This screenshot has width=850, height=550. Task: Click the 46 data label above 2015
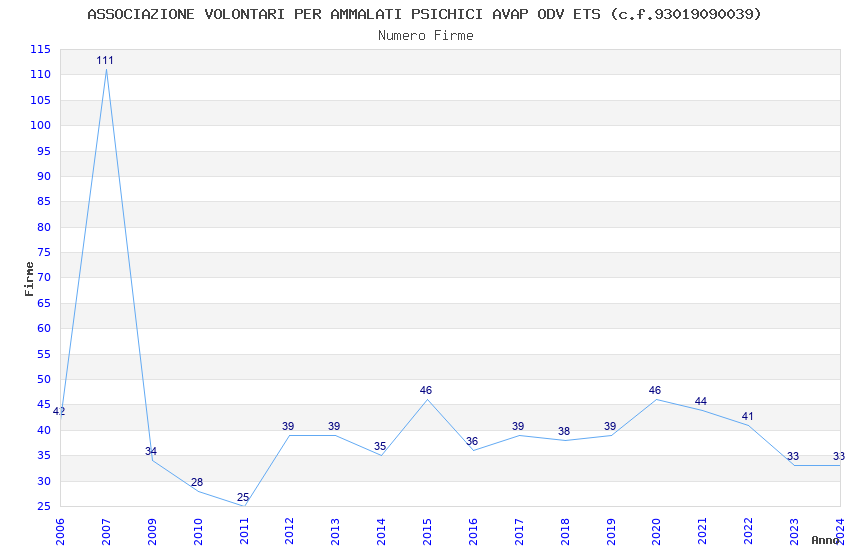point(426,390)
